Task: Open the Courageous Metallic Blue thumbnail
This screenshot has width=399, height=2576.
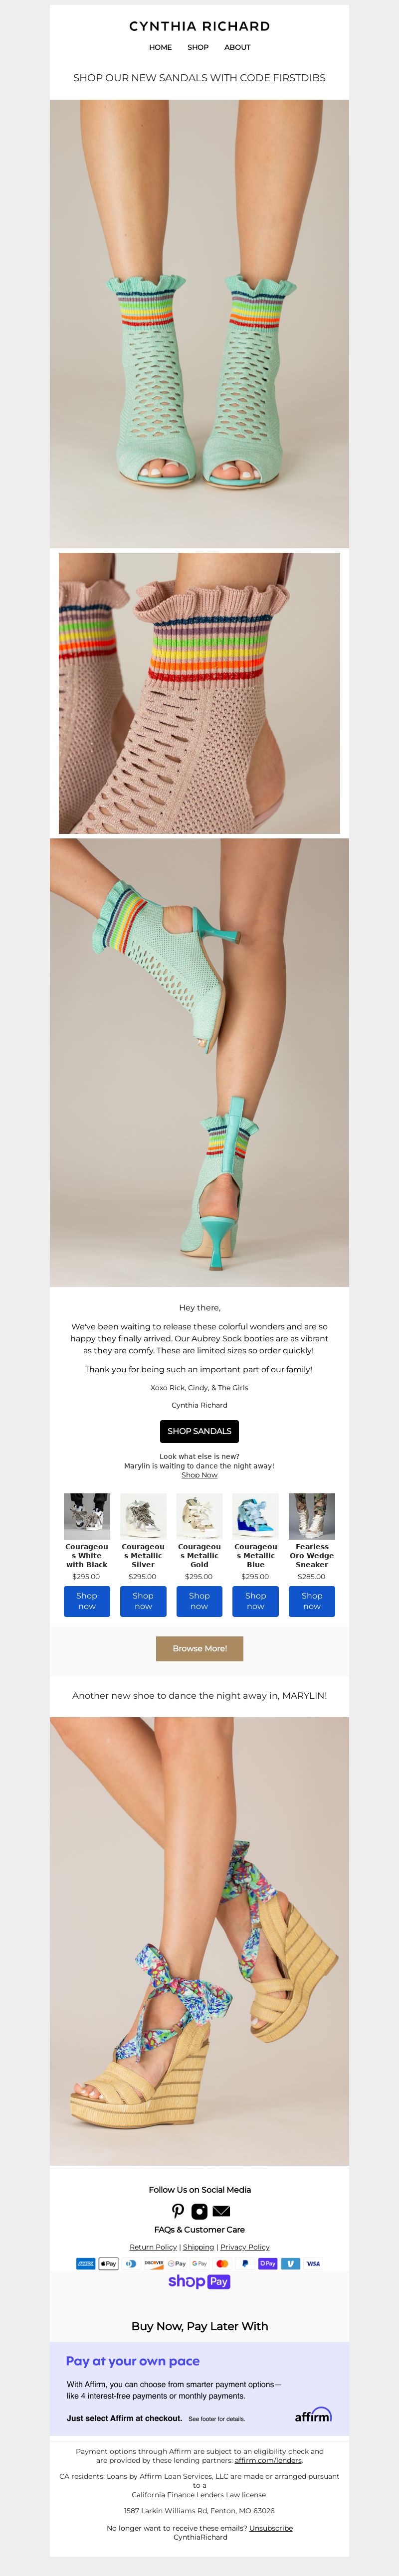Action: 255,1516
